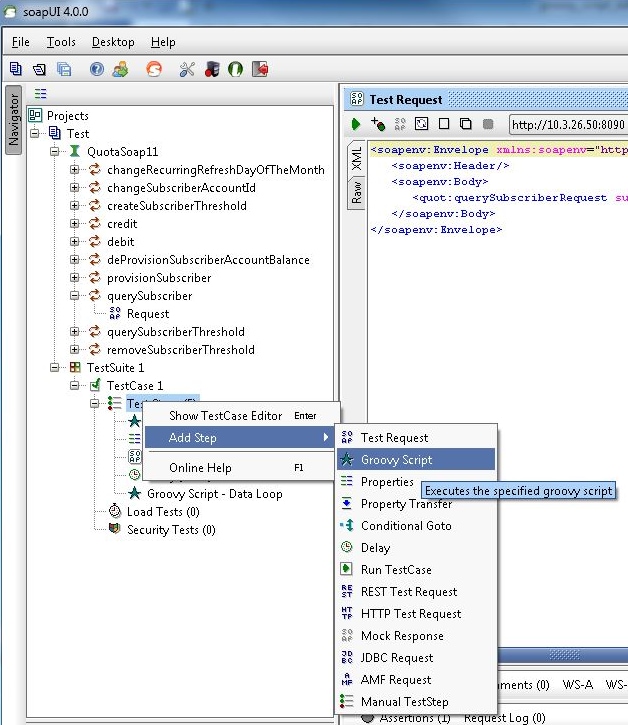Click the new soapUI project toolbar icon

(x=16, y=69)
